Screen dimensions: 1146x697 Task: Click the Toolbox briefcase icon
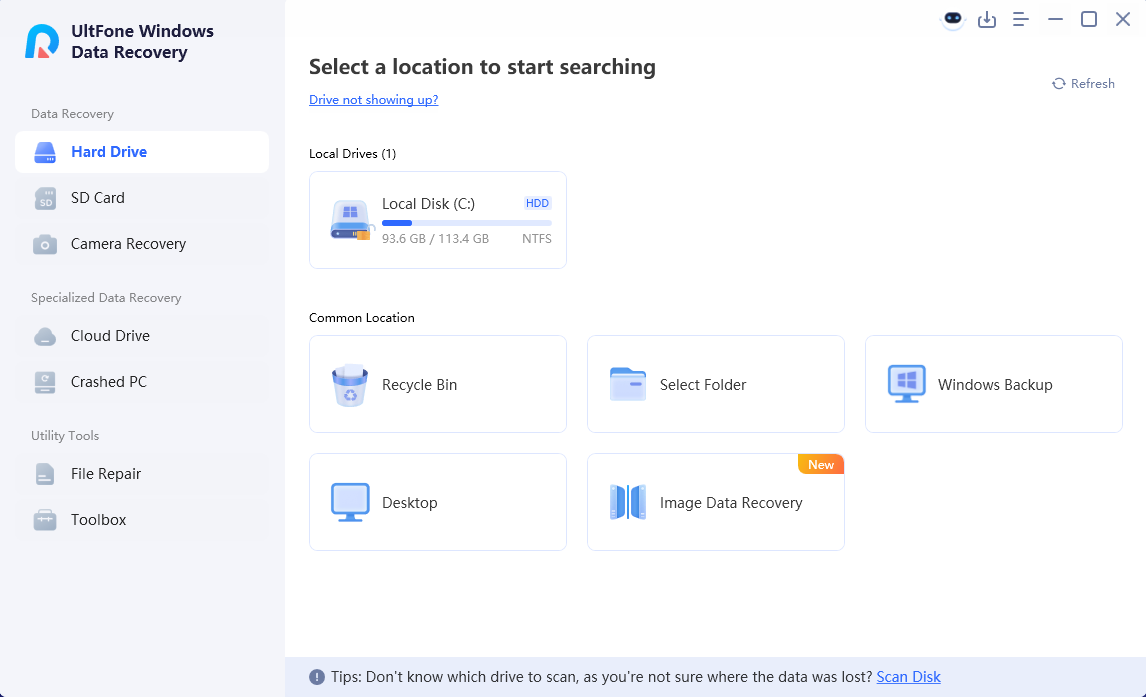(45, 520)
